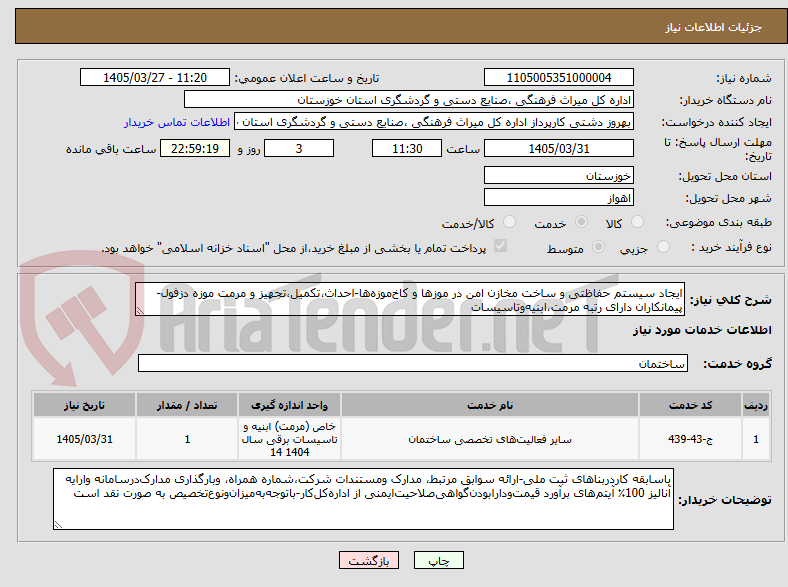Image resolution: width=788 pixels, height=587 pixels.
Task: Click the شهر محل تحویل label
Action: click(x=729, y=199)
